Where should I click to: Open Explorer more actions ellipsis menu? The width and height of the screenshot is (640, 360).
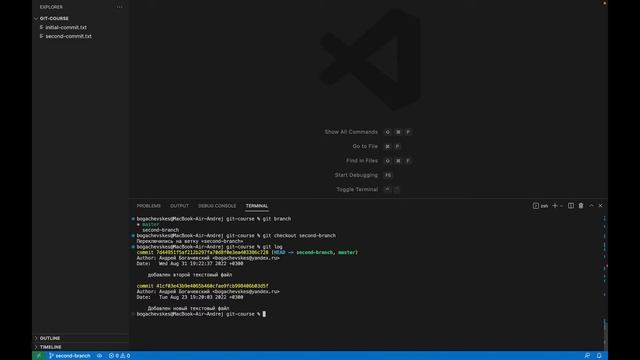click(119, 7)
